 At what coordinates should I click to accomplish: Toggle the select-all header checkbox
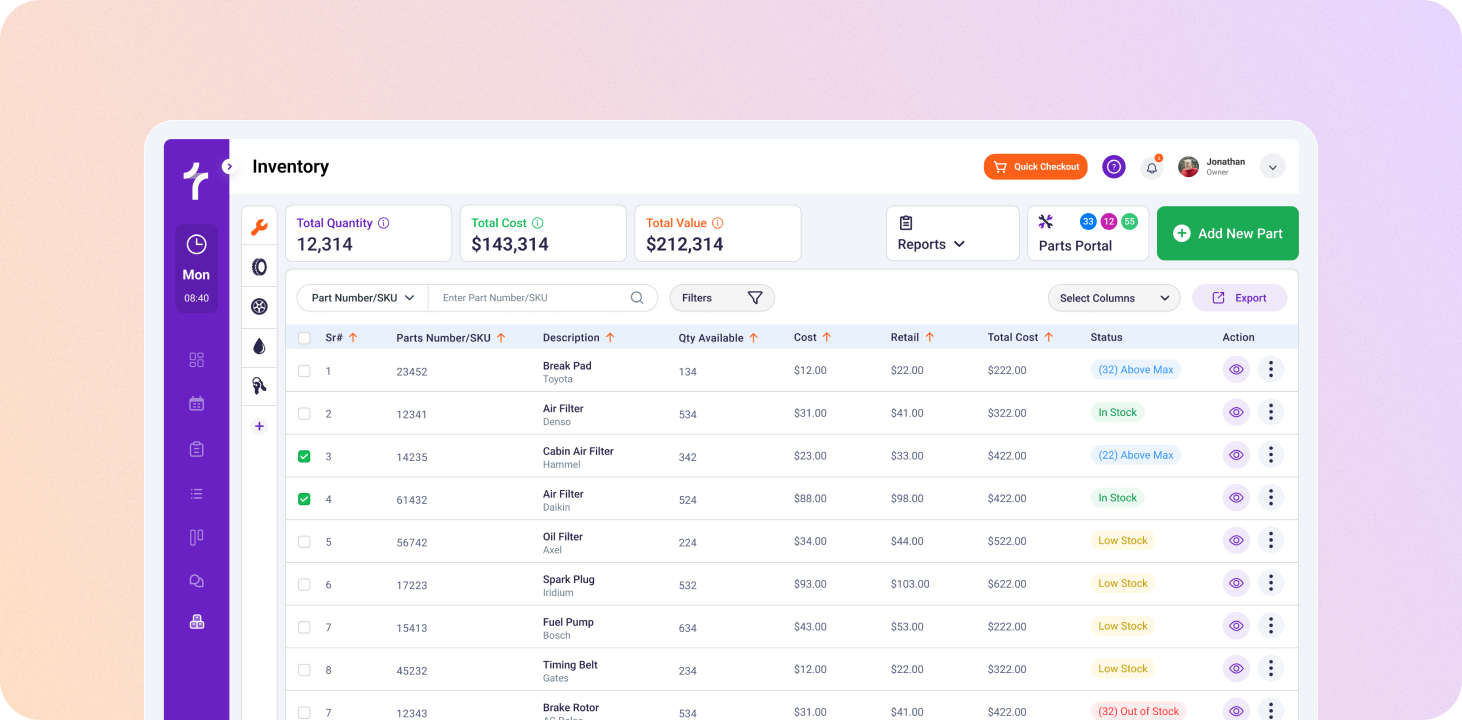[x=304, y=338]
